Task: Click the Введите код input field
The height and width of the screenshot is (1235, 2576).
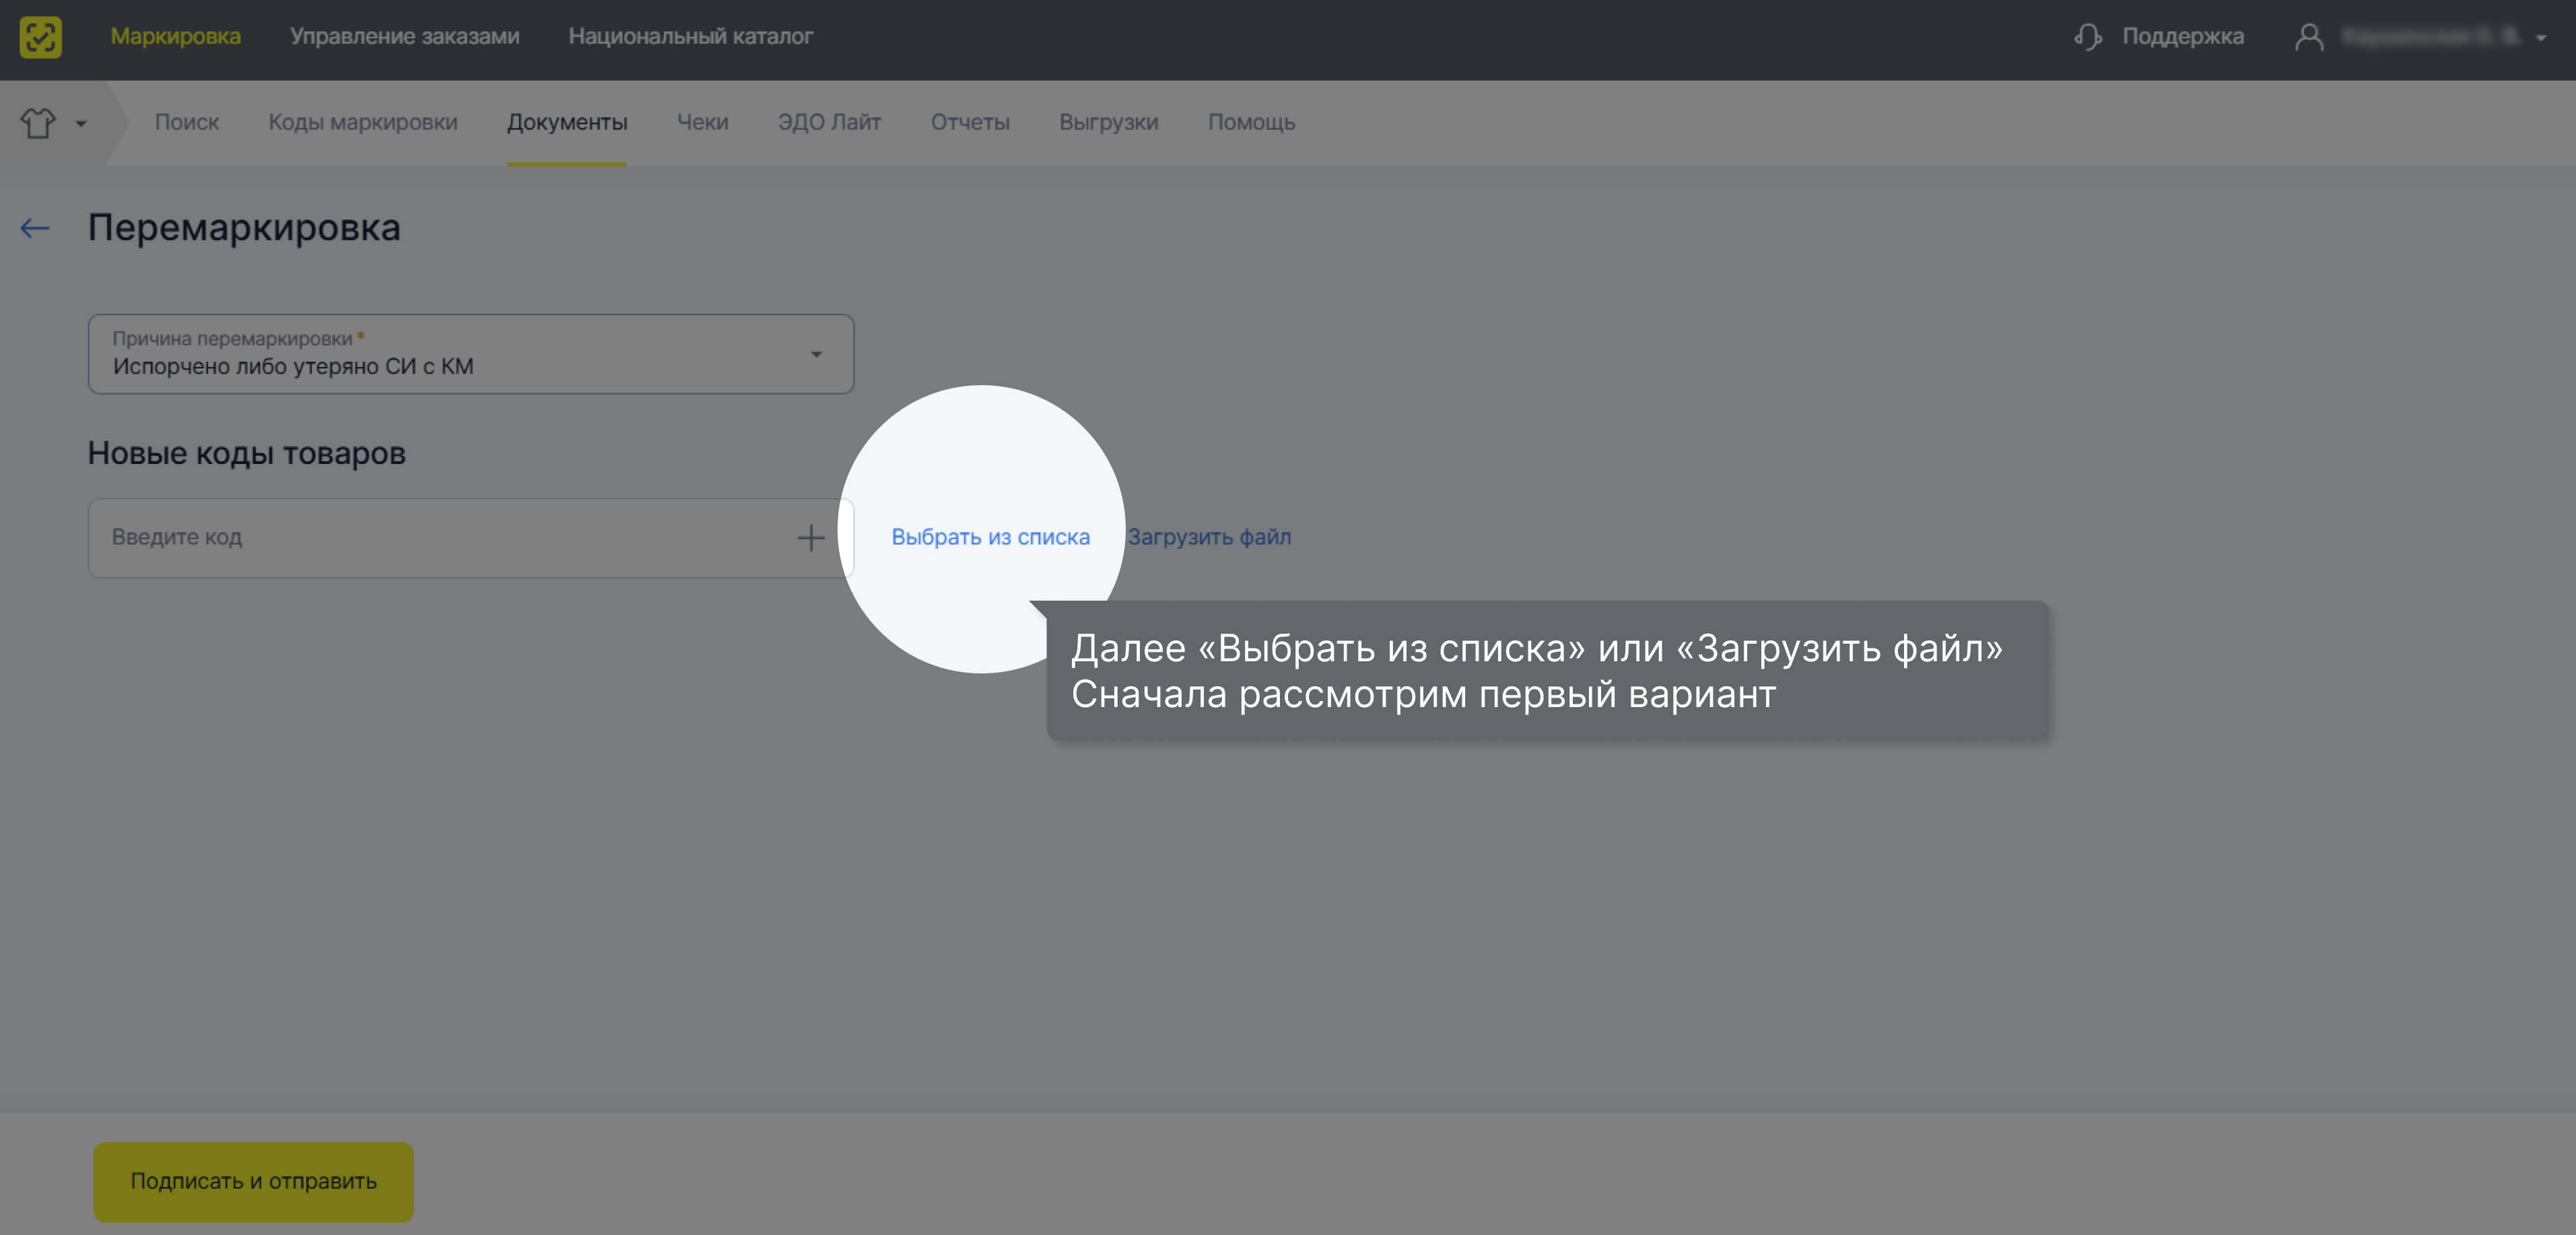Action: point(400,537)
